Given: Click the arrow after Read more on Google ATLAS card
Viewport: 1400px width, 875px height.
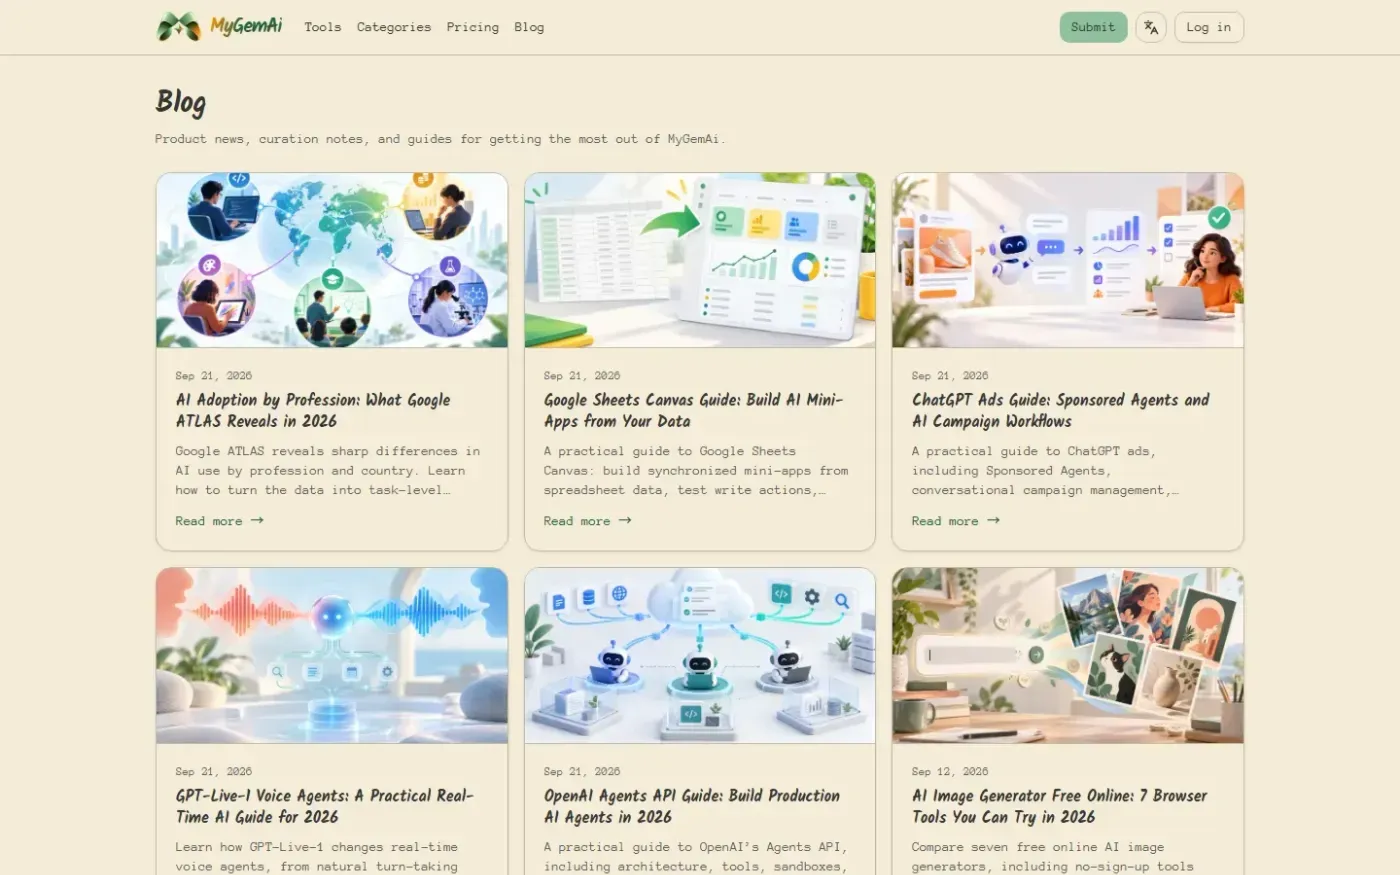Looking at the screenshot, I should (257, 521).
